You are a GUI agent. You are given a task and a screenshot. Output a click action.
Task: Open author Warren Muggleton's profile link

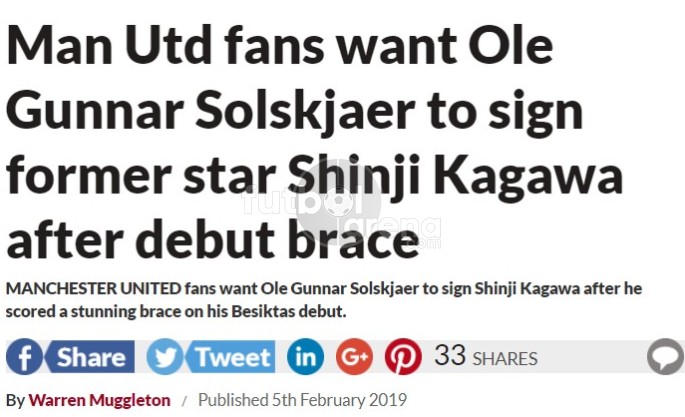click(x=100, y=400)
